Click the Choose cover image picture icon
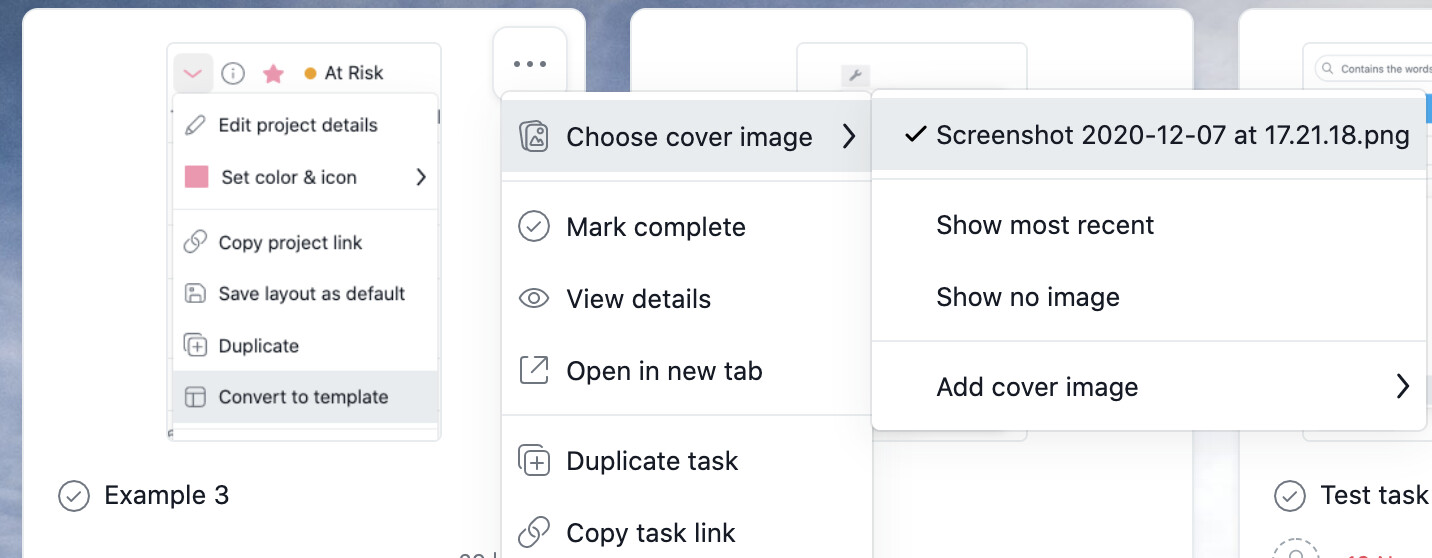This screenshot has height=558, width=1432. pyautogui.click(x=534, y=136)
